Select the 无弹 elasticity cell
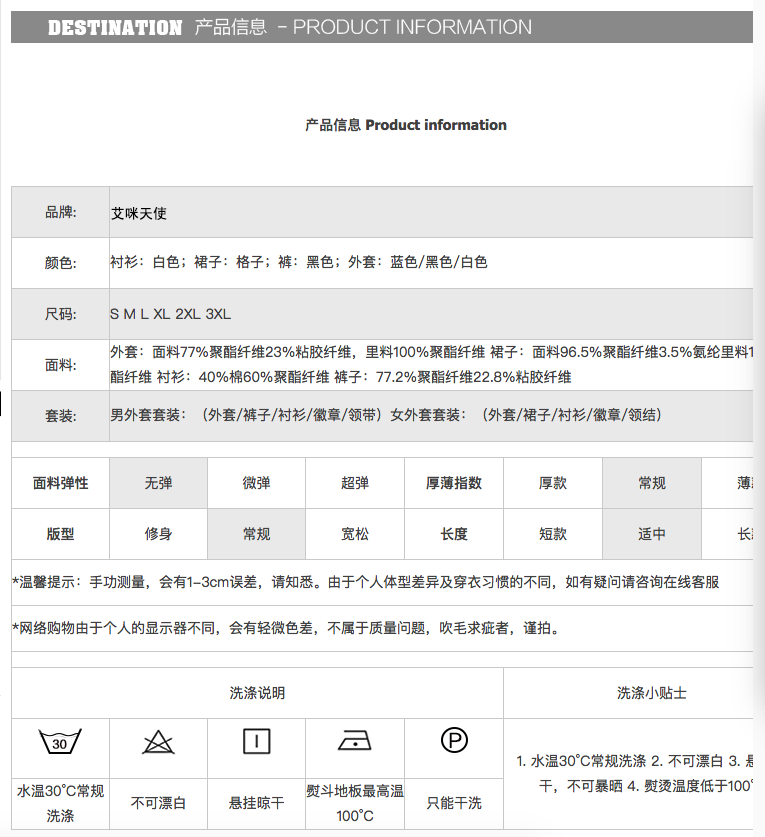Viewport: 765px width, 837px height. [159, 483]
